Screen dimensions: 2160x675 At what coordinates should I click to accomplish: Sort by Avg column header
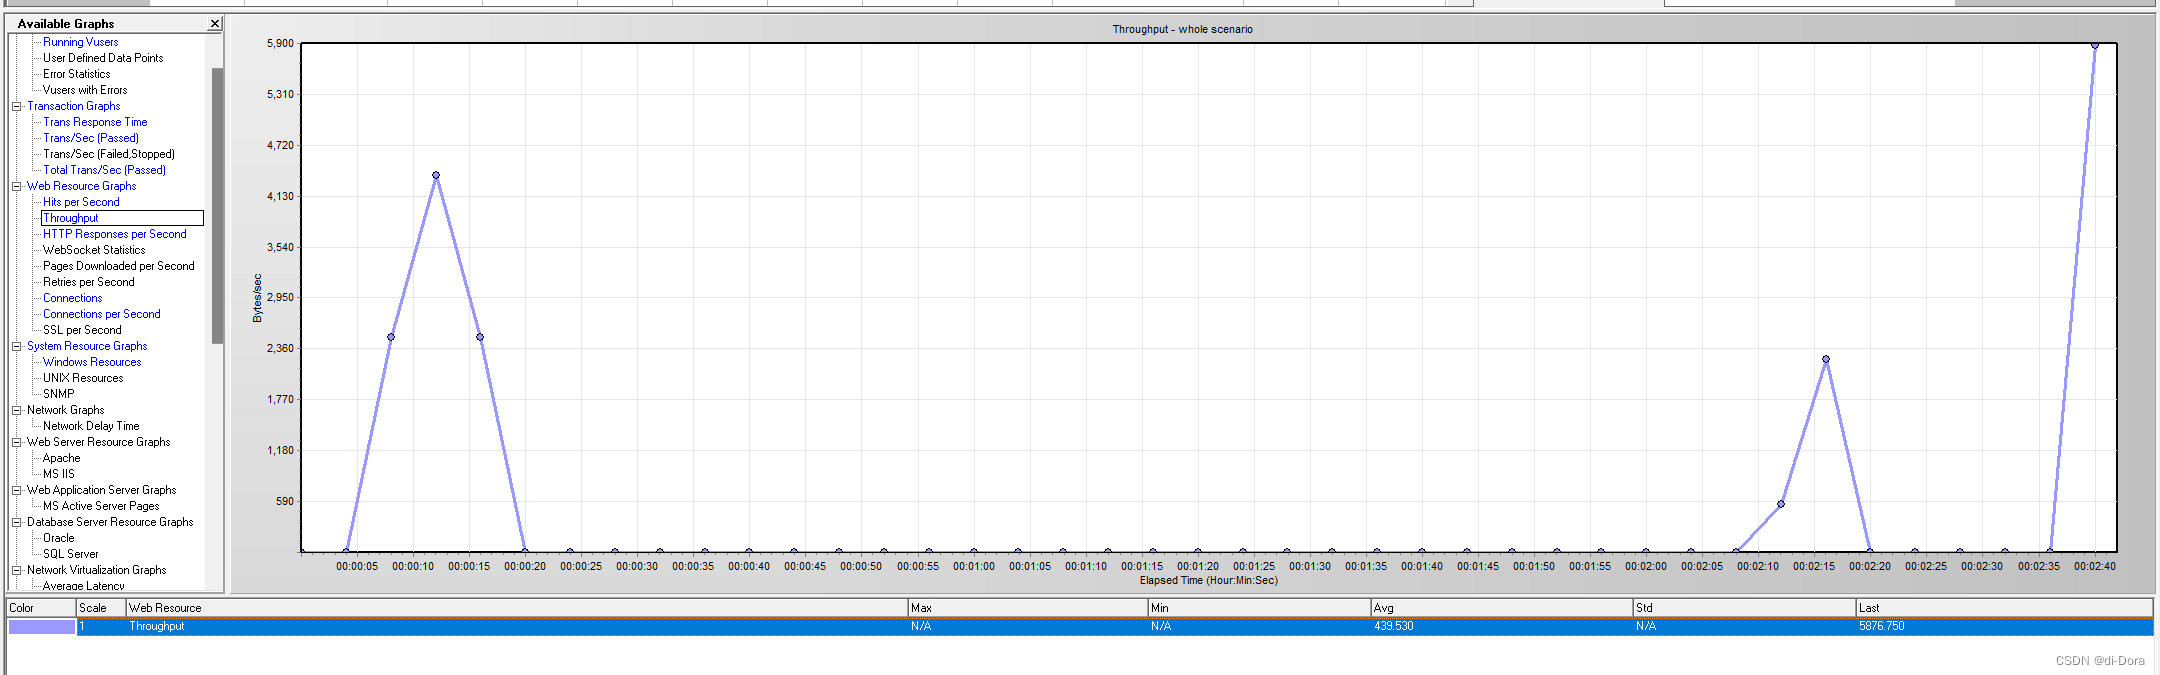(x=1502, y=608)
